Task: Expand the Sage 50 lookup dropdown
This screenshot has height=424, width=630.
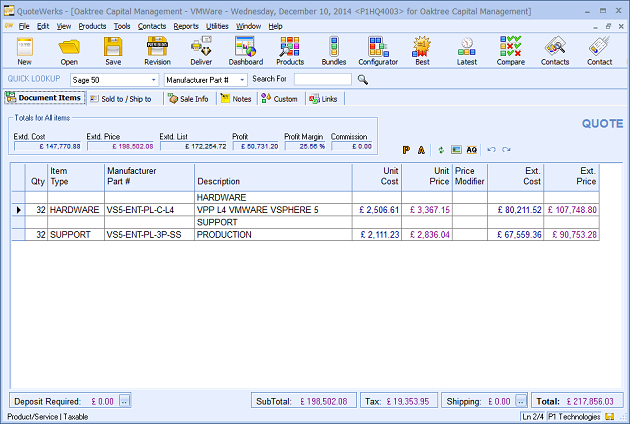Action: click(151, 79)
